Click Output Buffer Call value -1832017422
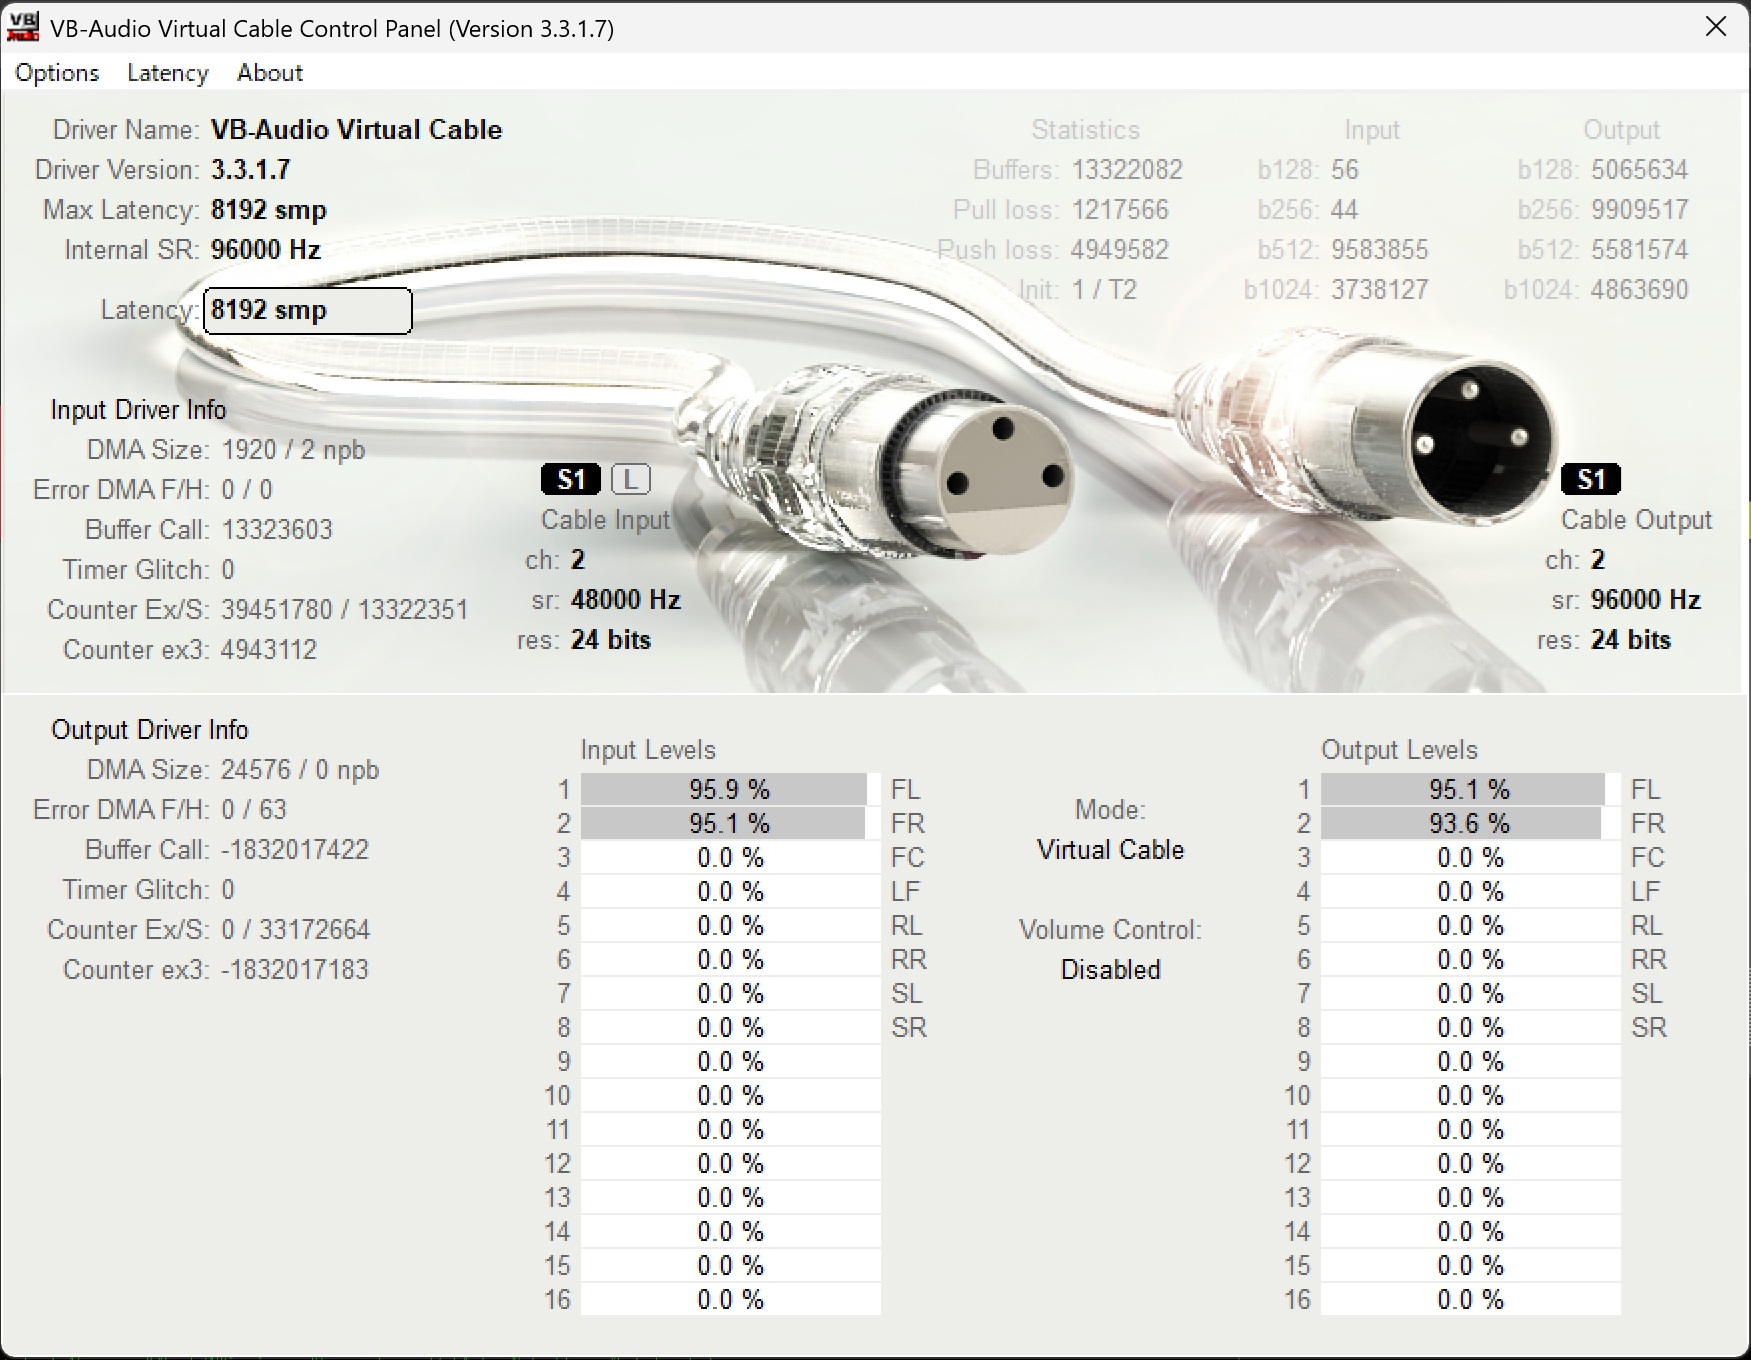Screen dimensions: 1751x1360 pos(295,850)
